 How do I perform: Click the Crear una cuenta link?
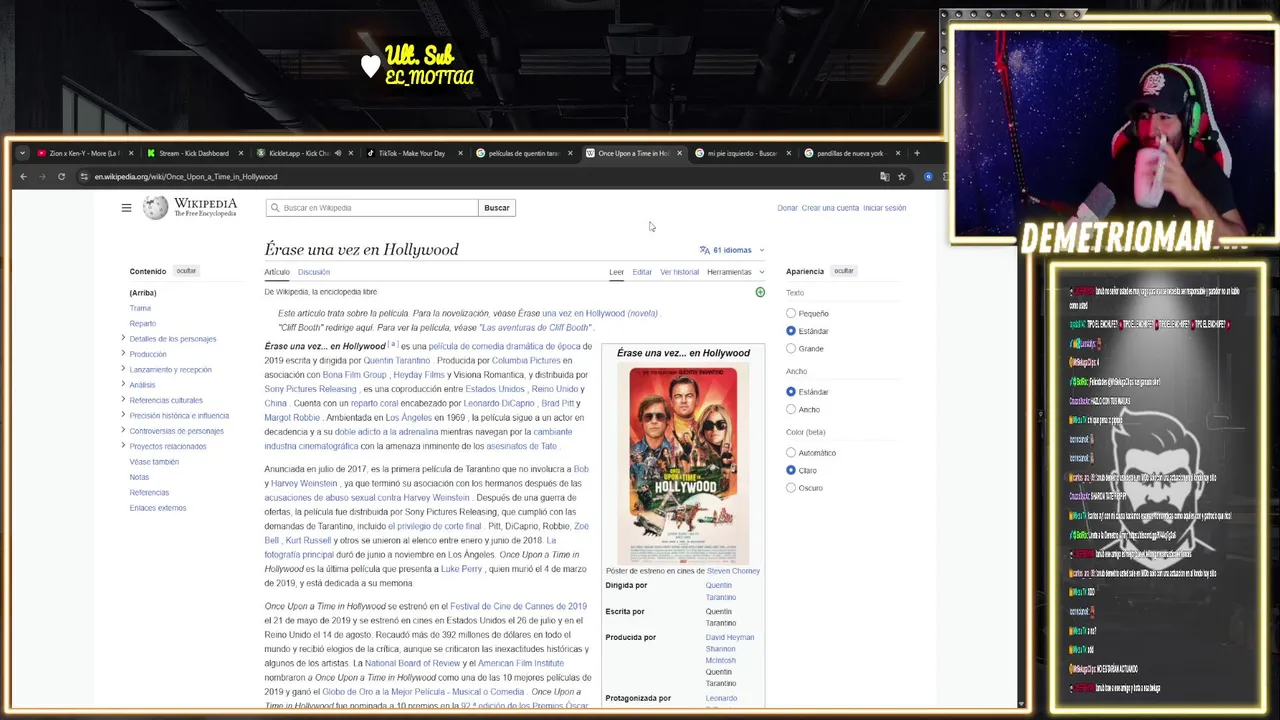[830, 208]
